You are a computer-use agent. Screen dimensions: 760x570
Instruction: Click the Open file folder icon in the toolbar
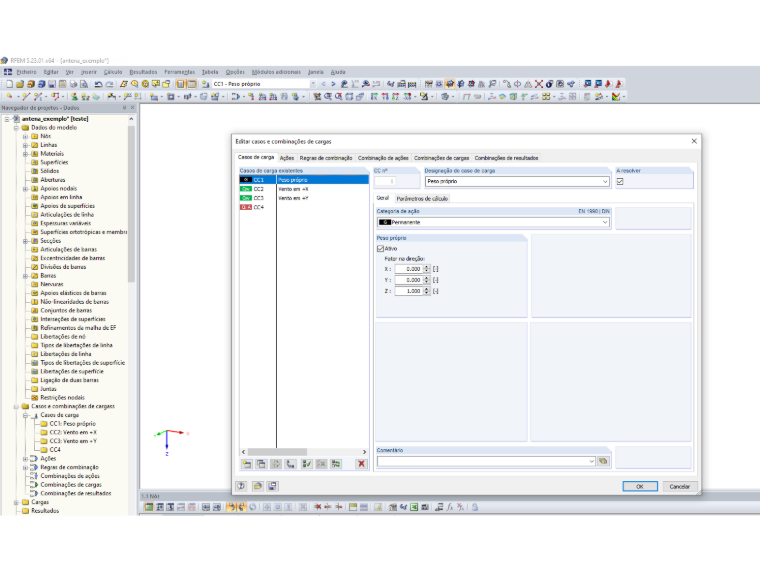click(20, 84)
